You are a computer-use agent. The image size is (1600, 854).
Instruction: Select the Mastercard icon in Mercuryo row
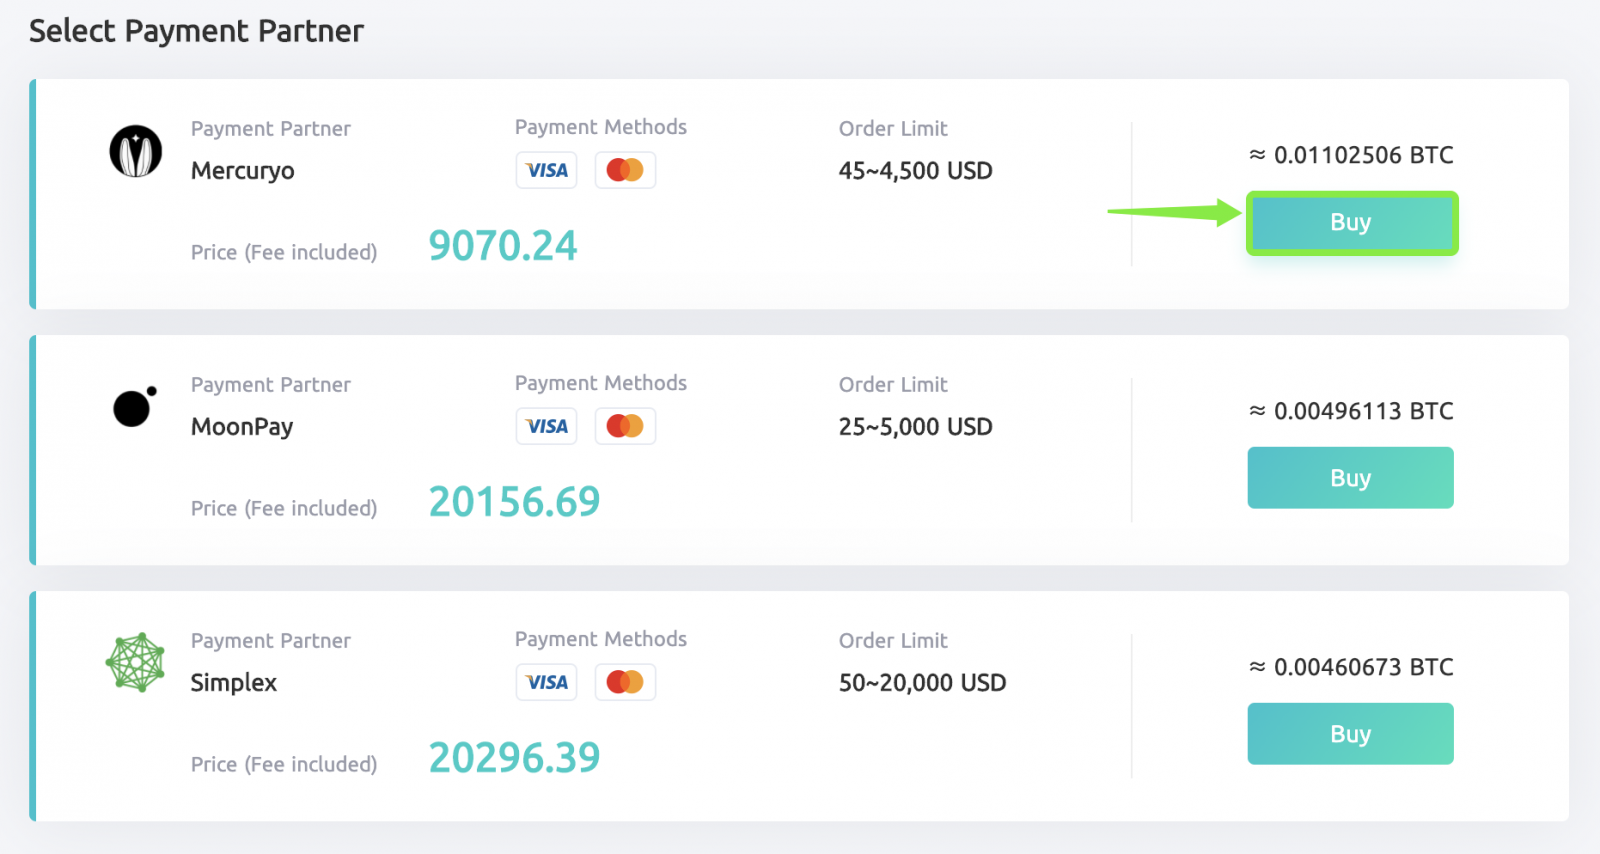[x=625, y=170]
